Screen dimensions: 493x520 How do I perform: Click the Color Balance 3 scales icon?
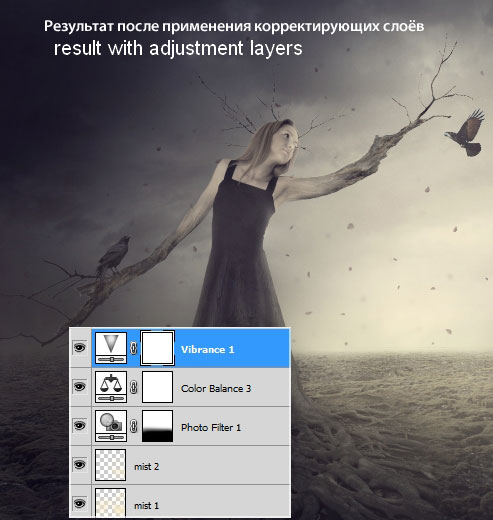(x=111, y=387)
